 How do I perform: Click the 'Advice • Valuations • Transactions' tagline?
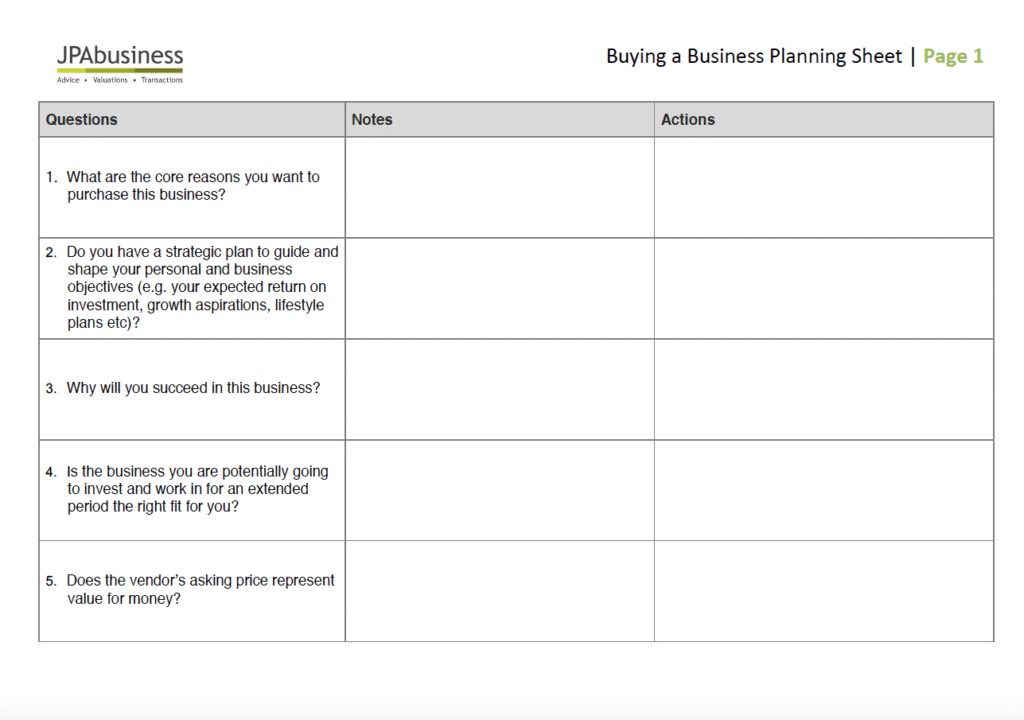[x=120, y=80]
